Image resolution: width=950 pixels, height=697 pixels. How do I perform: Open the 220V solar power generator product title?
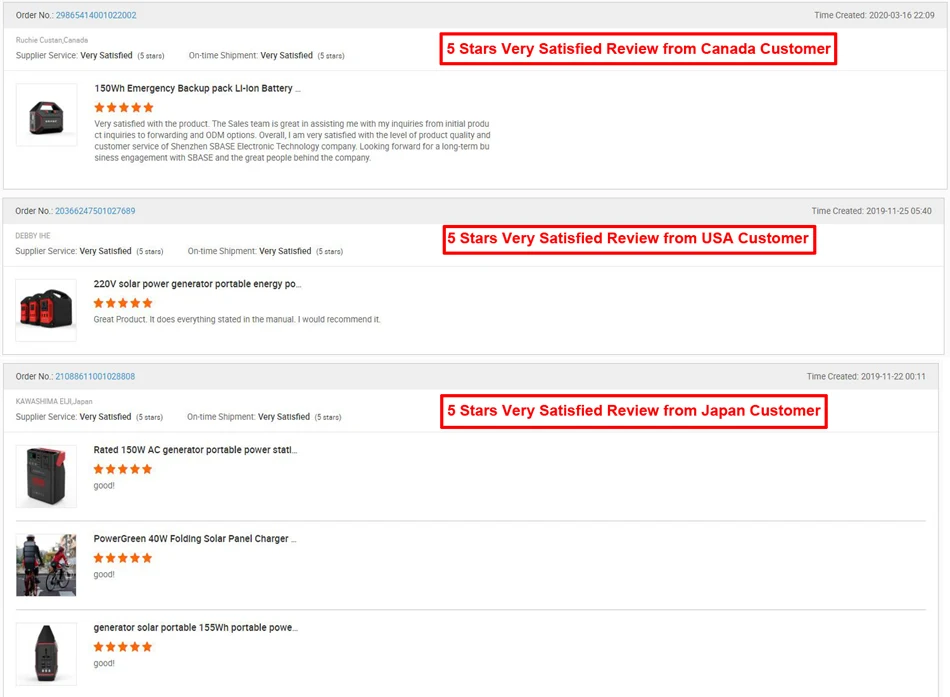(x=197, y=284)
